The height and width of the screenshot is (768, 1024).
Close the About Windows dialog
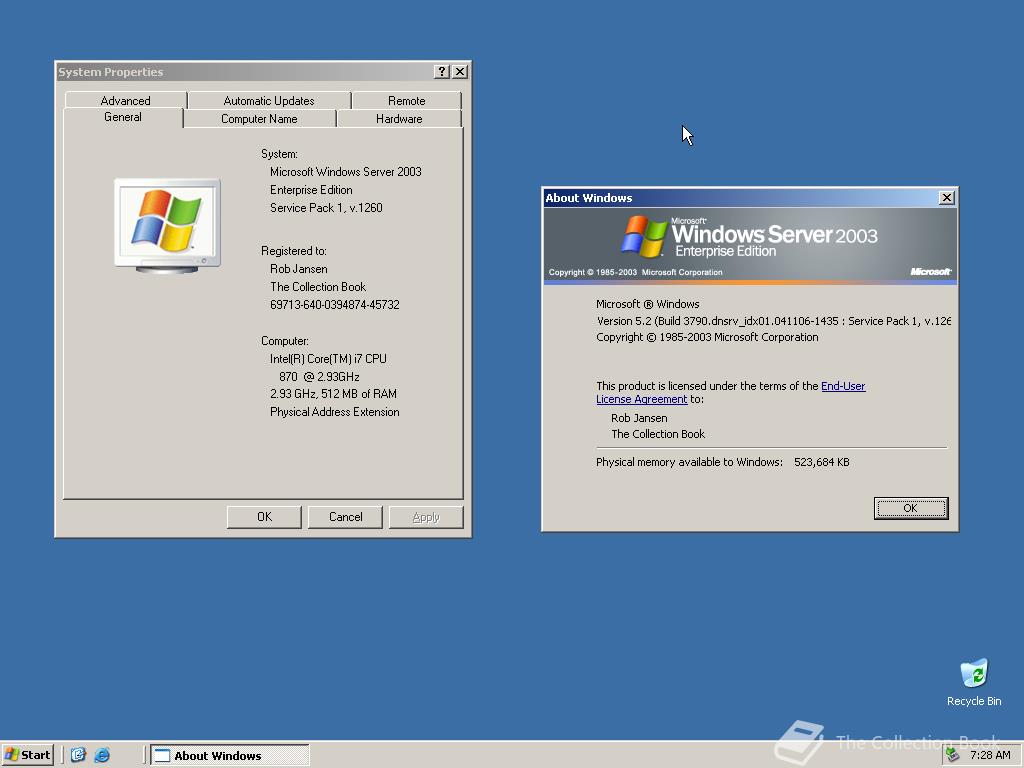coord(946,197)
